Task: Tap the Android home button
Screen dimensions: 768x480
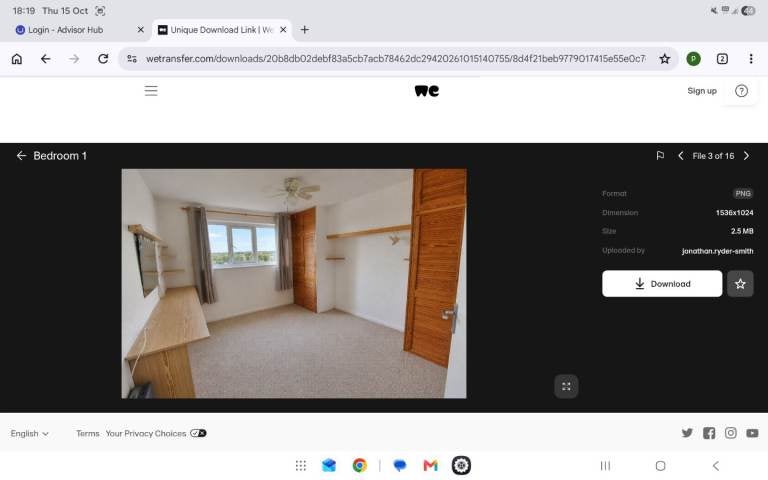Action: 660,465
